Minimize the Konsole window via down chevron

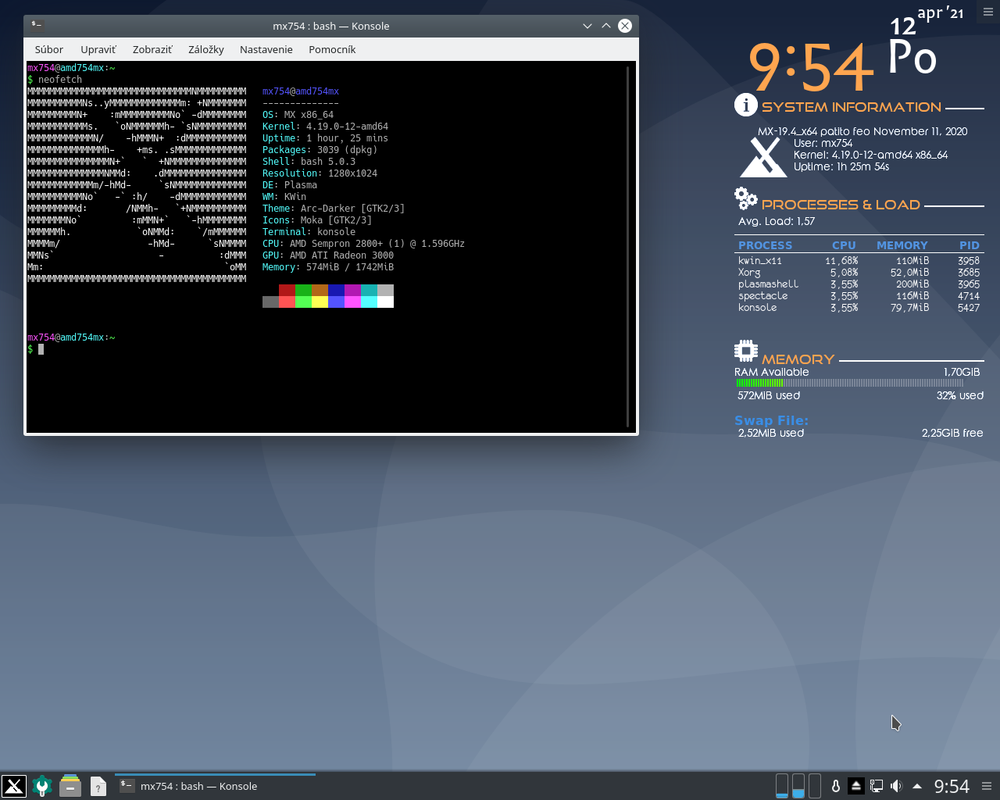[587, 26]
